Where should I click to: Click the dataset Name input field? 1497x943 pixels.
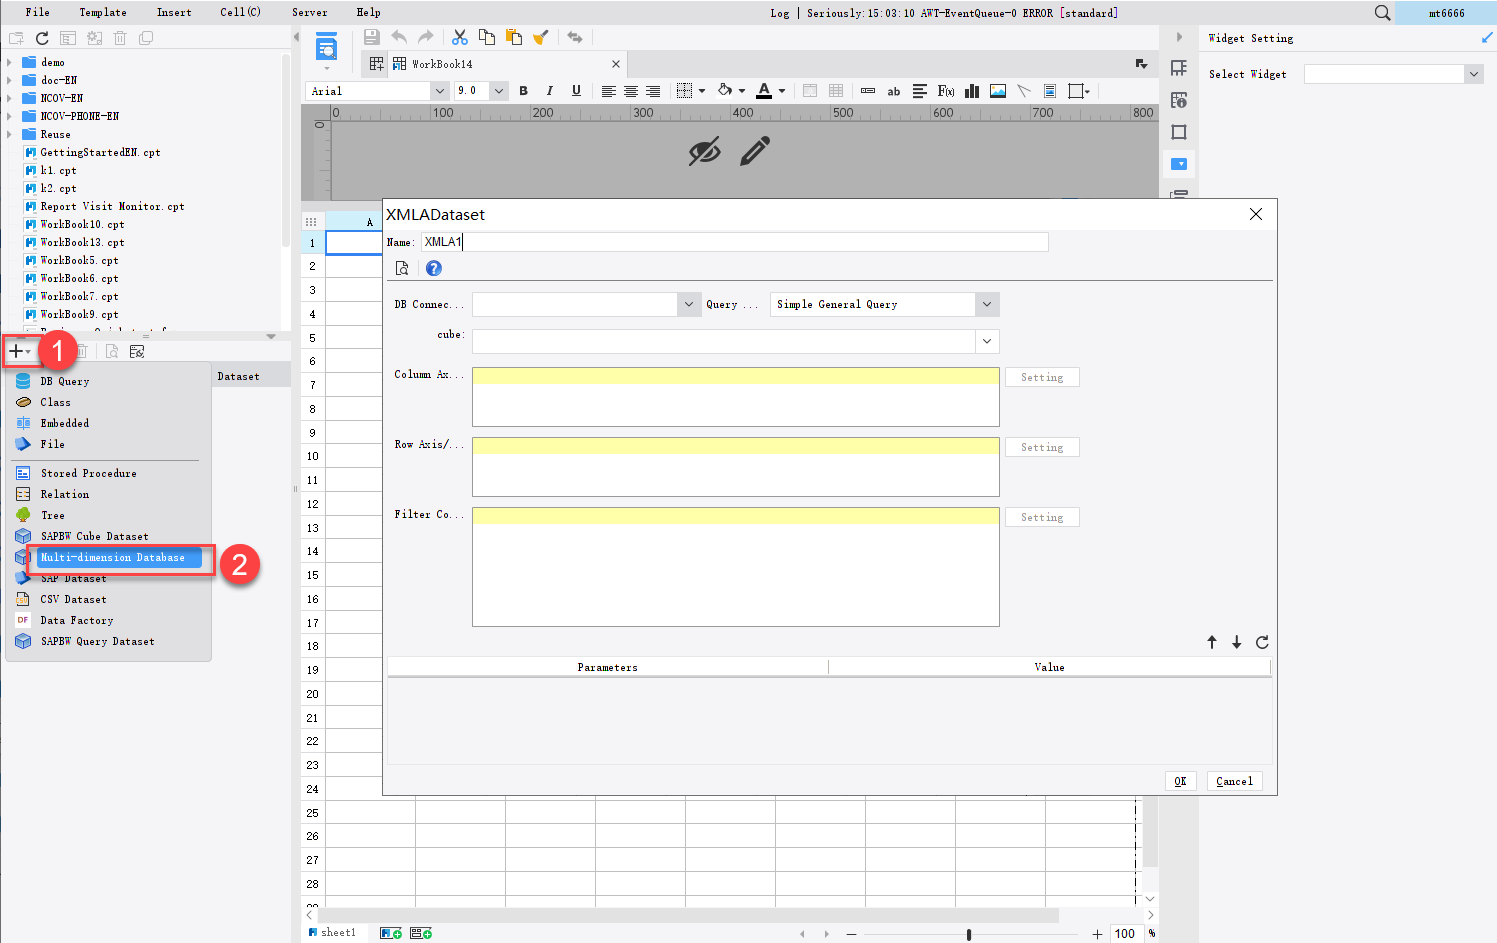(734, 242)
